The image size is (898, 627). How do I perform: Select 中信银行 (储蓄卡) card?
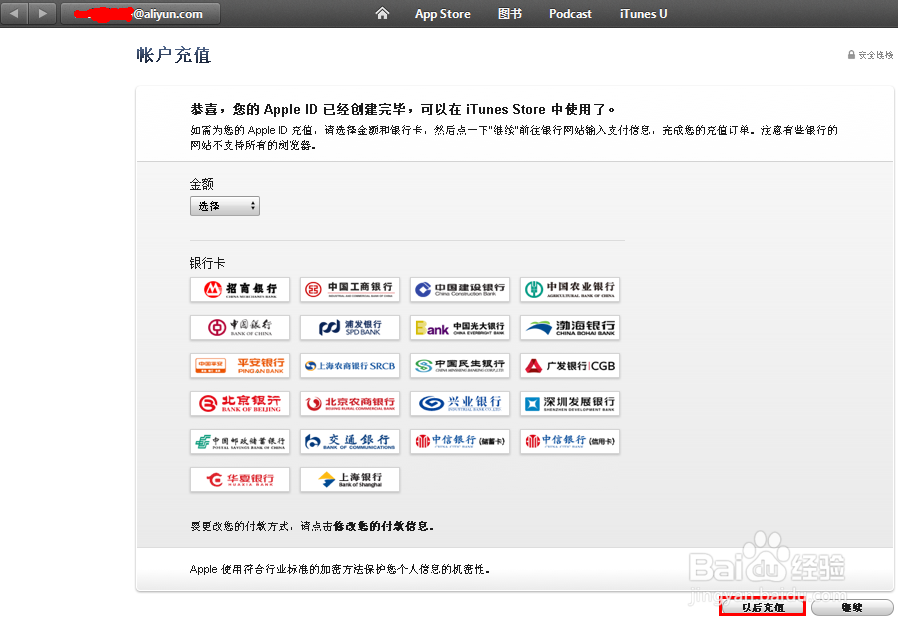point(460,441)
